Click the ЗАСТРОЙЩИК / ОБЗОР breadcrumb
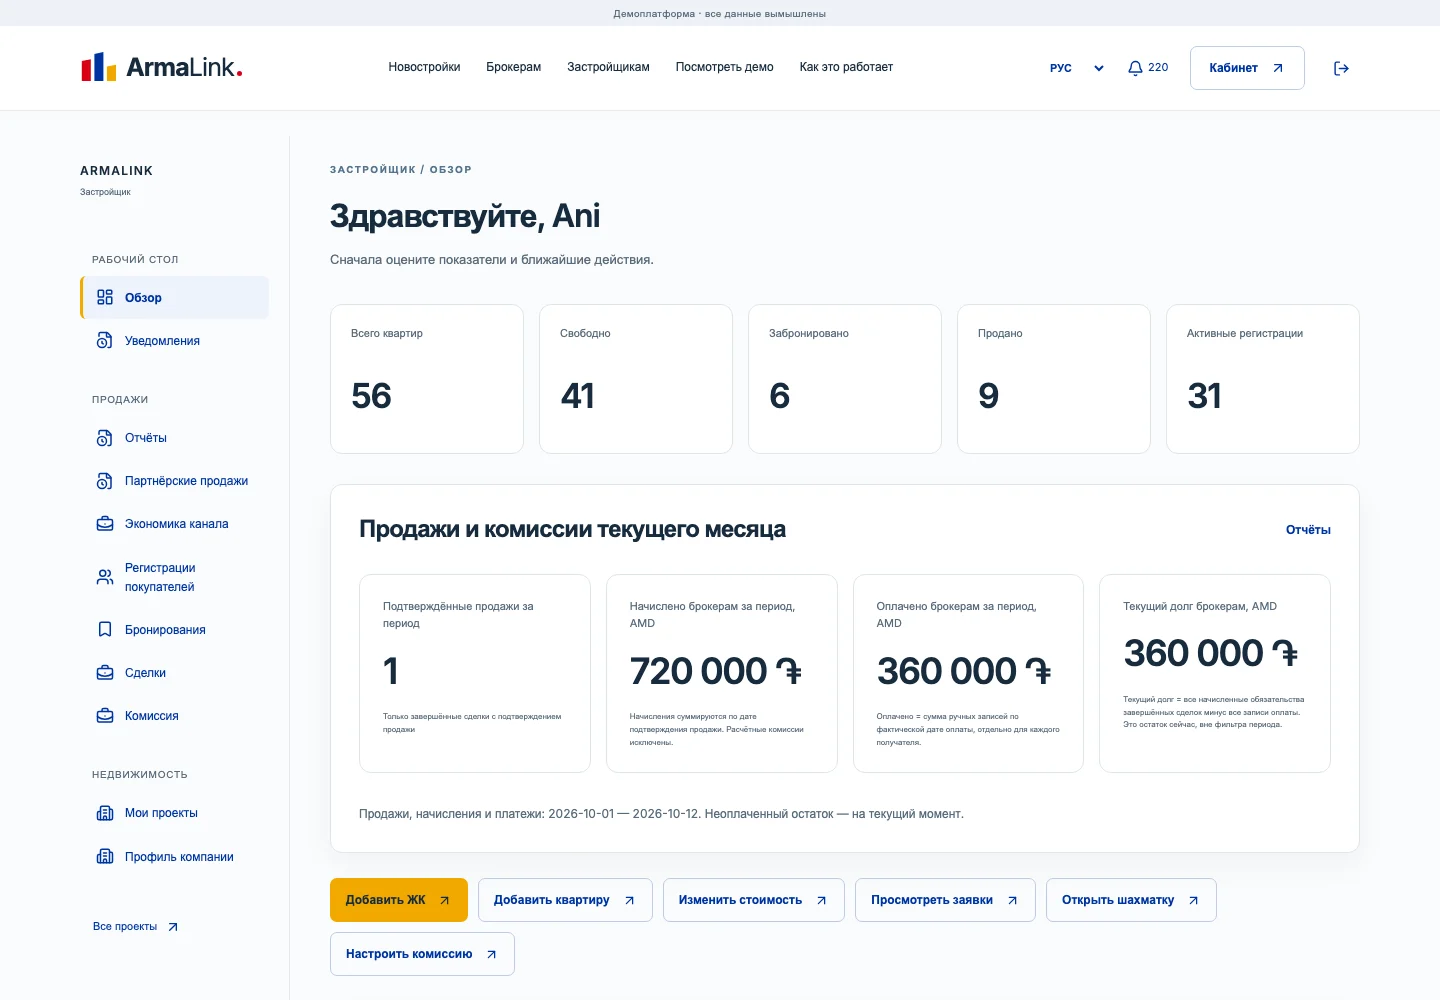 (x=401, y=170)
